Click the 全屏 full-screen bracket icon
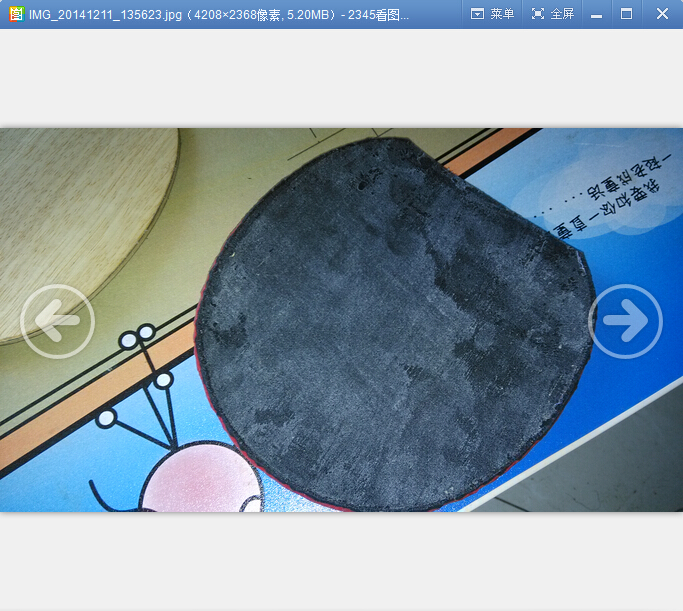683x611 pixels. [x=538, y=14]
